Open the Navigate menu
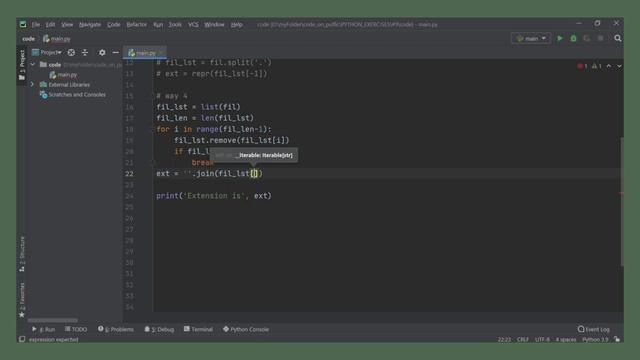The width and height of the screenshot is (640, 360). [90, 24]
